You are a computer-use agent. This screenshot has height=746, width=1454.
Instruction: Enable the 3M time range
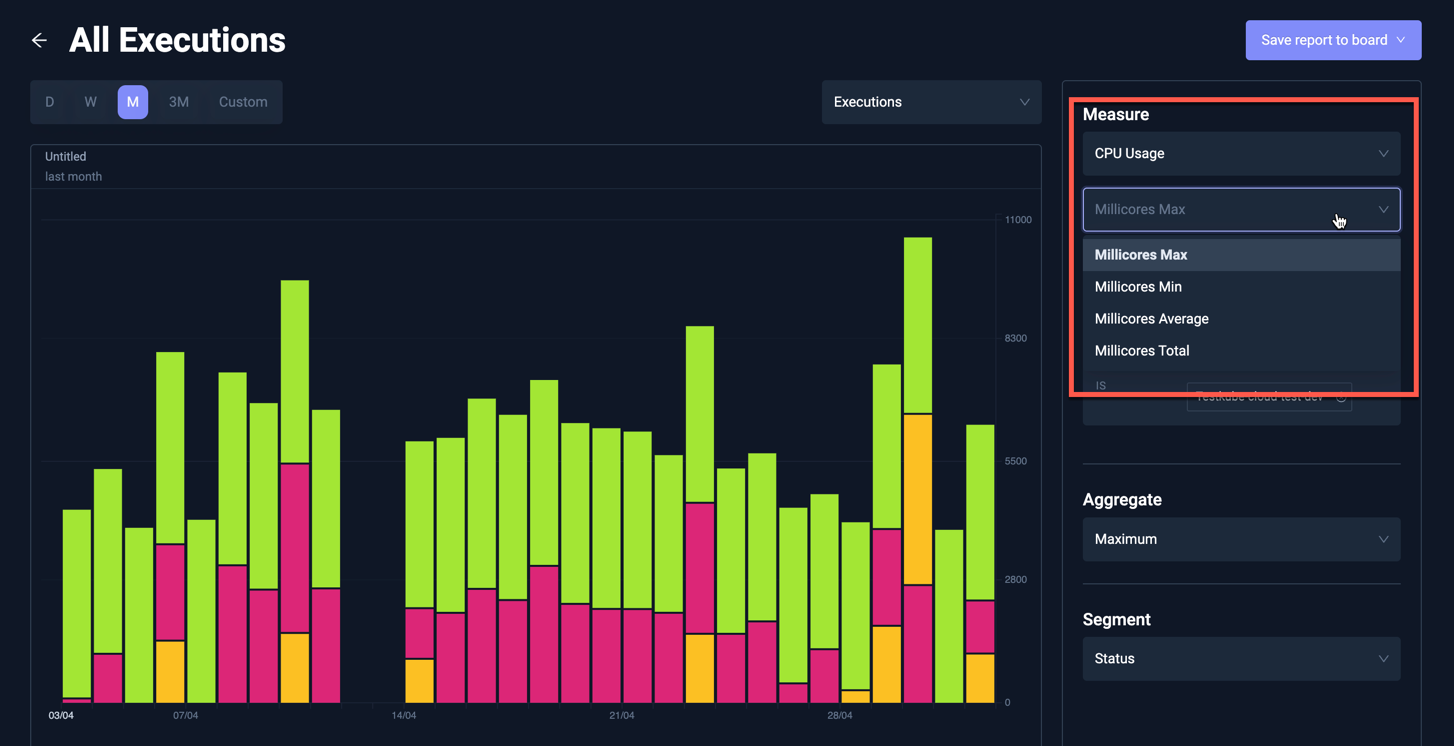178,101
